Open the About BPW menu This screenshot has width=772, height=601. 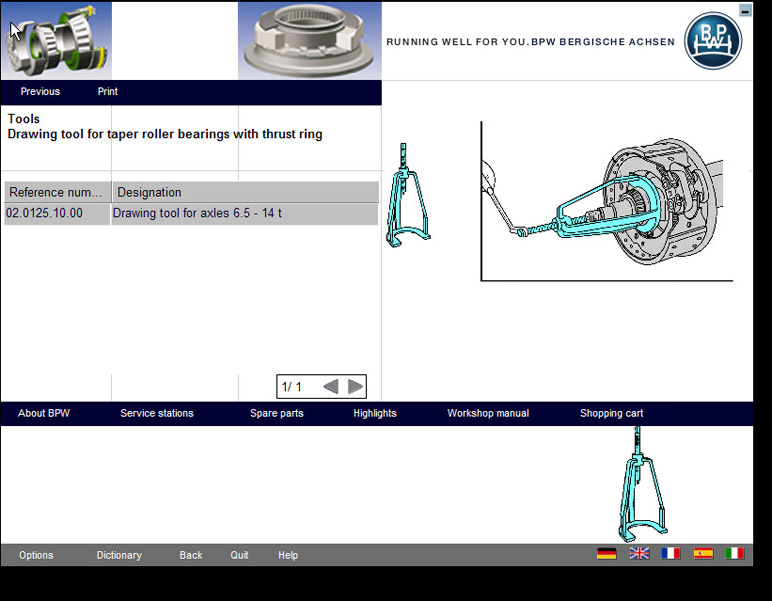click(44, 414)
